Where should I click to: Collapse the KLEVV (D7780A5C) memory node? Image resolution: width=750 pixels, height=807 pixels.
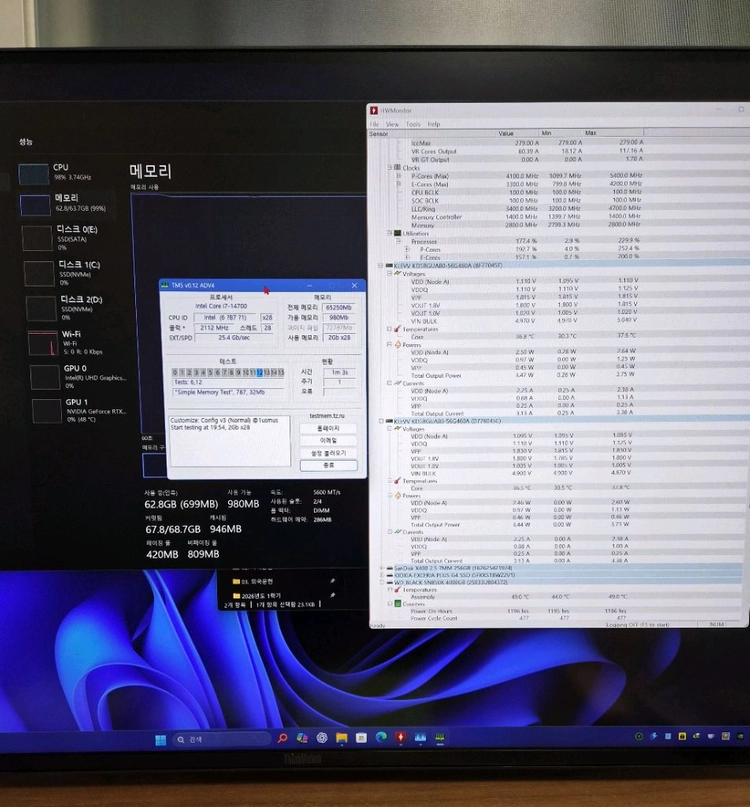381,421
